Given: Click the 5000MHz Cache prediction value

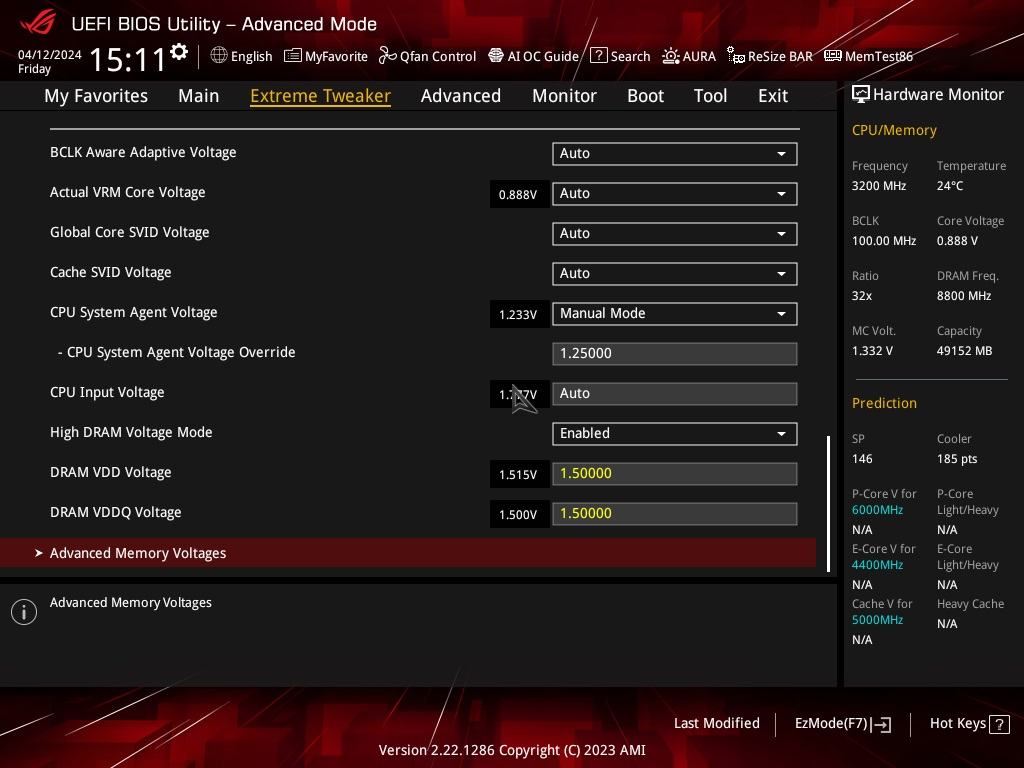Looking at the screenshot, I should pos(878,620).
